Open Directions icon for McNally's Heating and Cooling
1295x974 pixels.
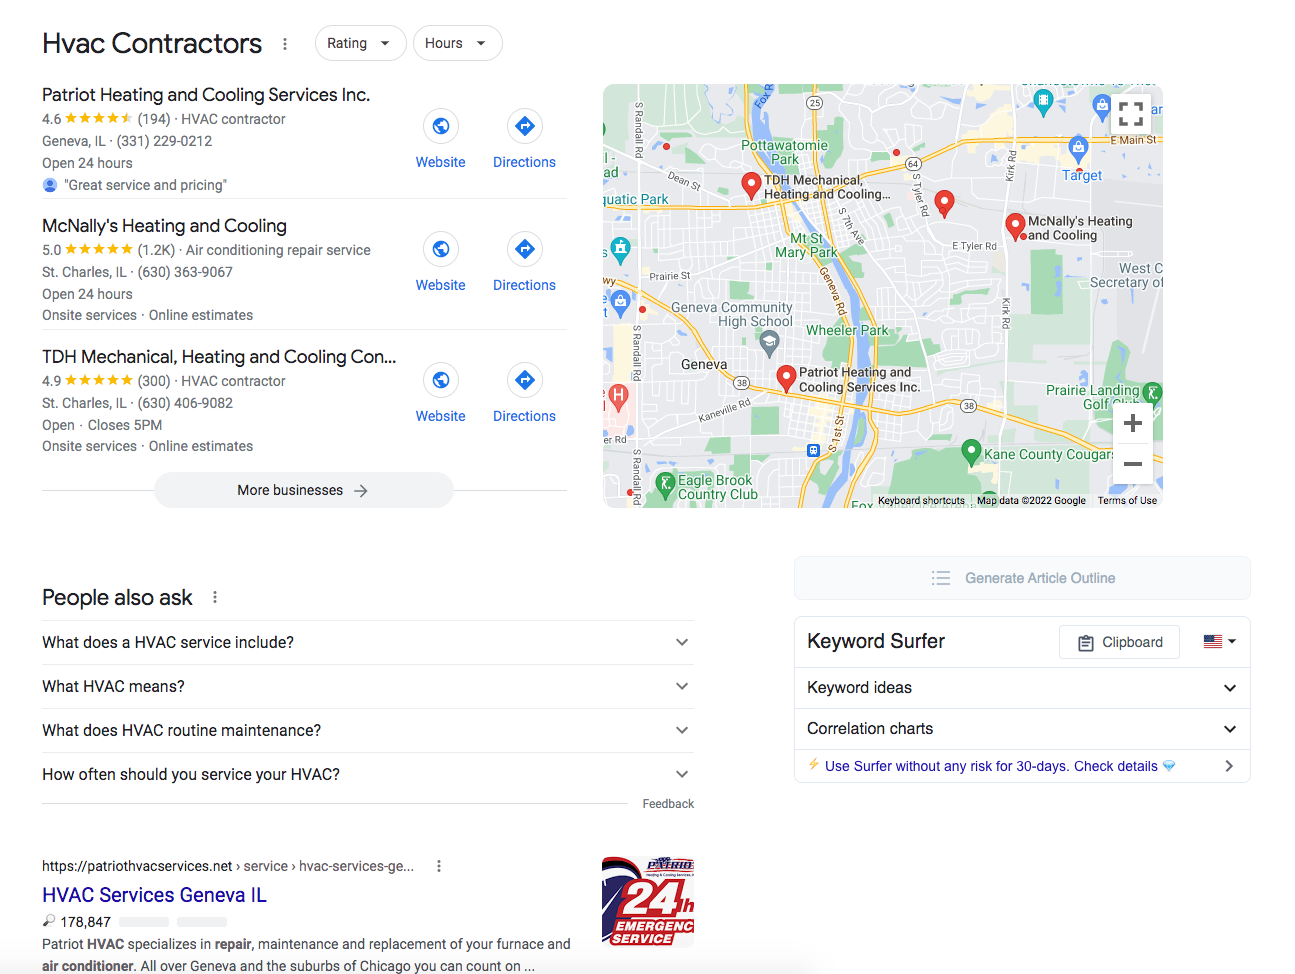[524, 249]
